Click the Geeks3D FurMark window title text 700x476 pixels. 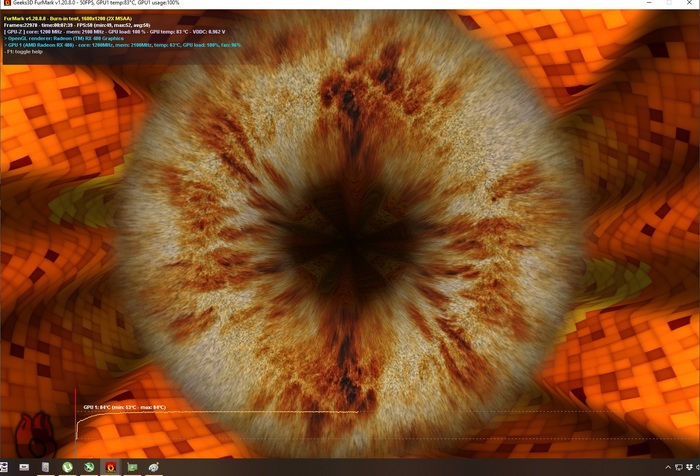point(96,3)
